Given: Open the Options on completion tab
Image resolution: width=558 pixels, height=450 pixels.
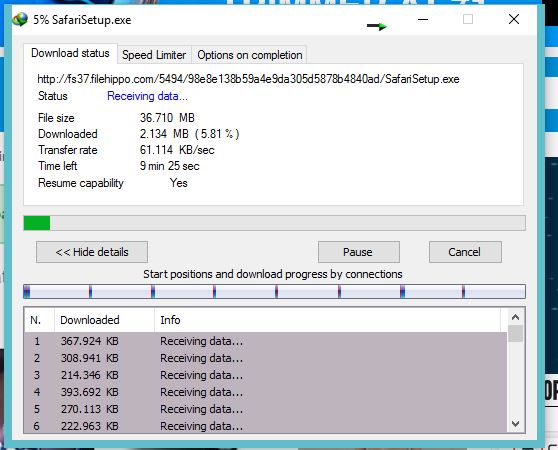Looking at the screenshot, I should pyautogui.click(x=249, y=55).
